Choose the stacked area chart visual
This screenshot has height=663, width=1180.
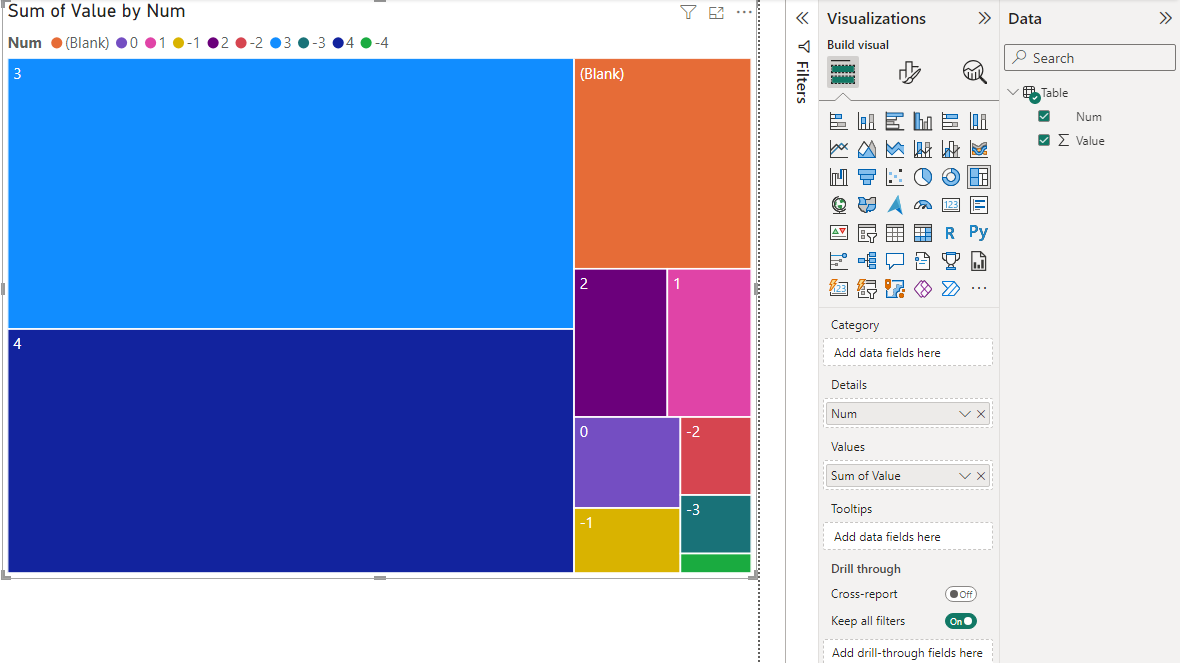click(x=895, y=149)
